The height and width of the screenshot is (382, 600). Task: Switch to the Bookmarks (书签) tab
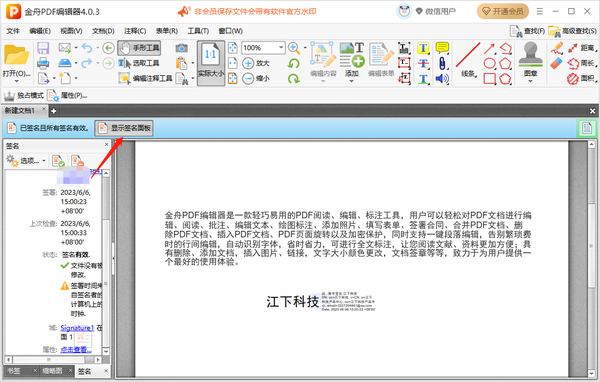15,371
